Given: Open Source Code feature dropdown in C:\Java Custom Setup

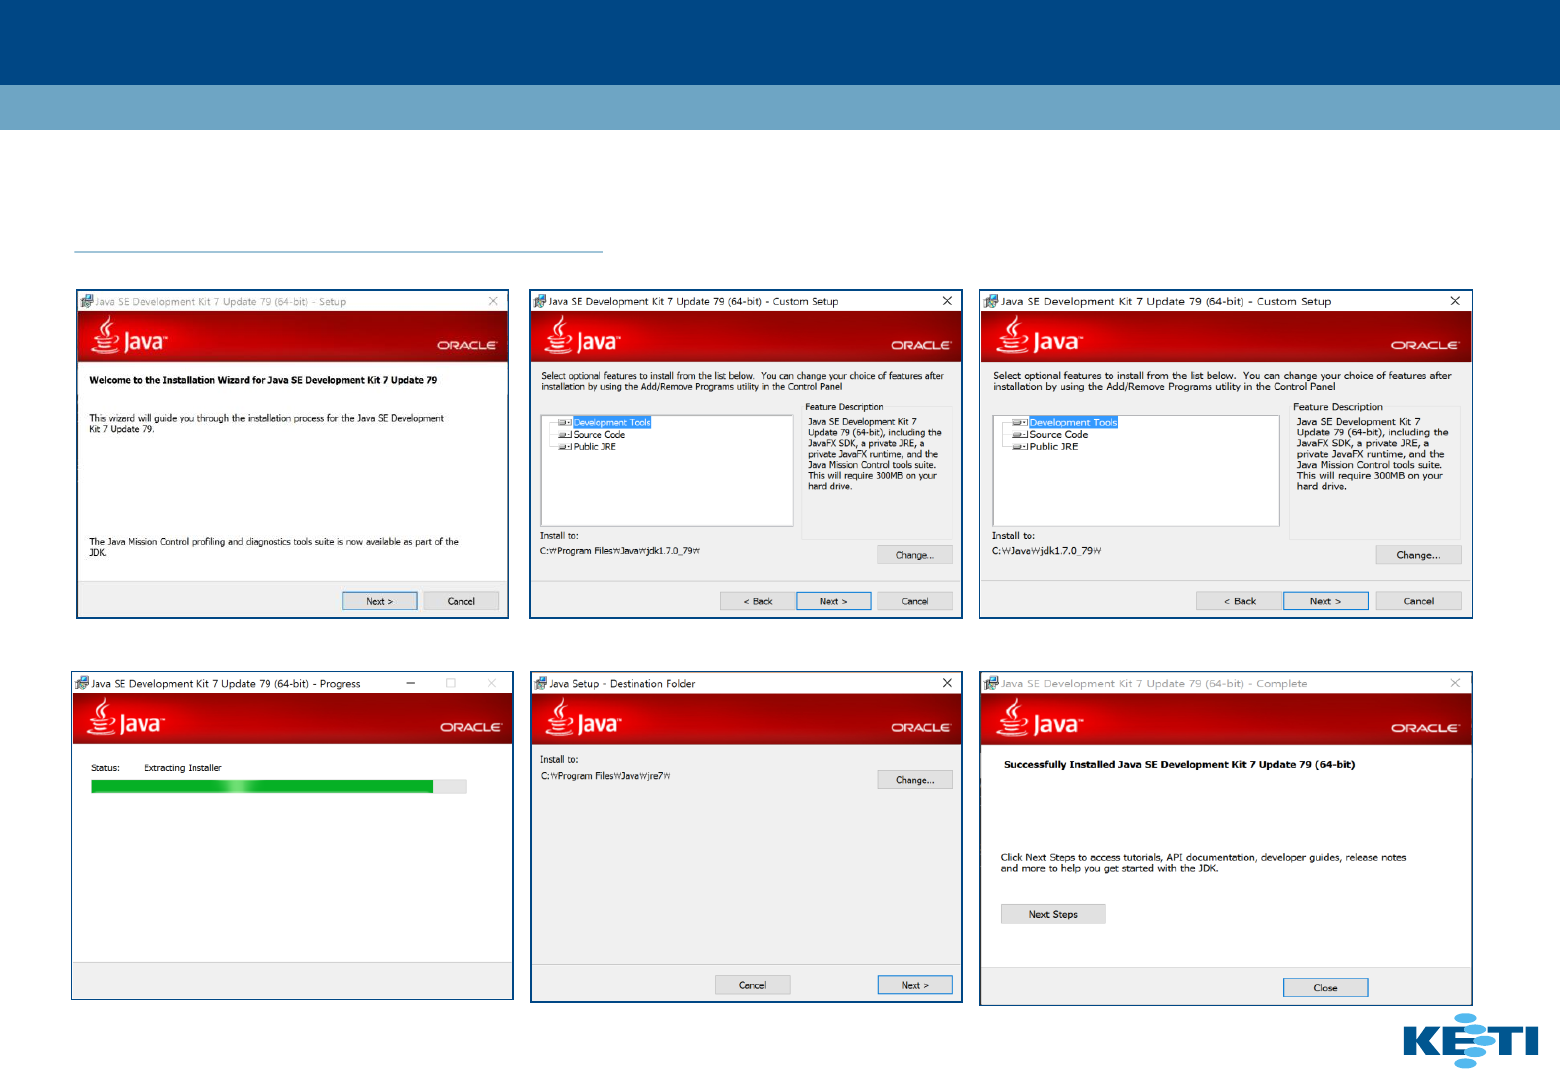Looking at the screenshot, I should (1020, 435).
